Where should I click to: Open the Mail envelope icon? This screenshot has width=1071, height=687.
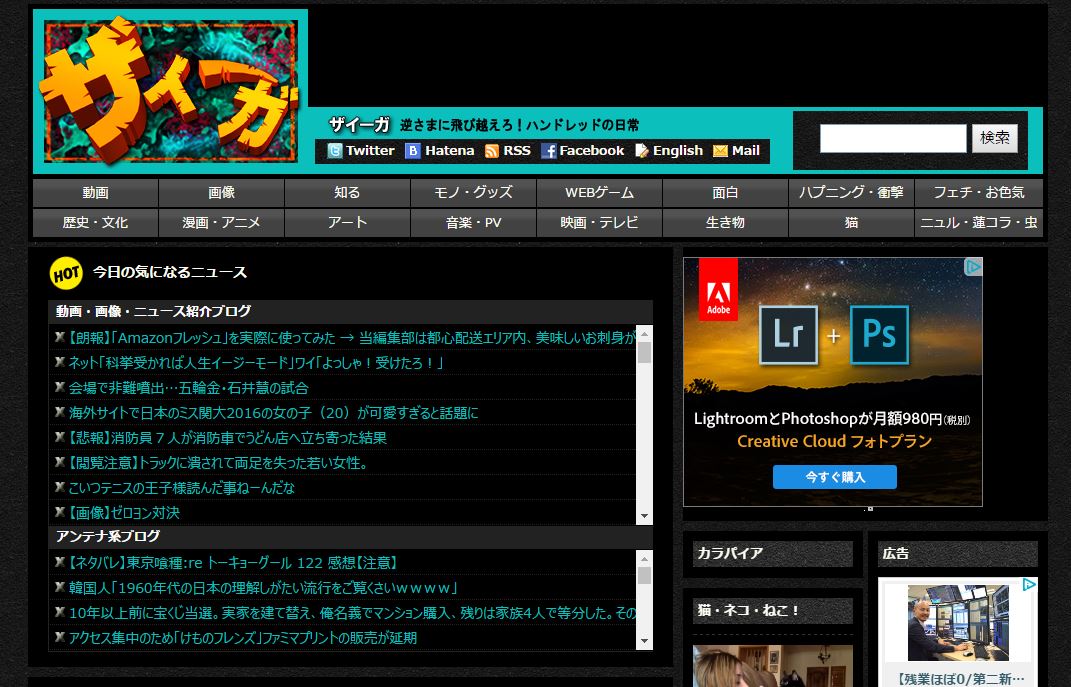pos(720,151)
